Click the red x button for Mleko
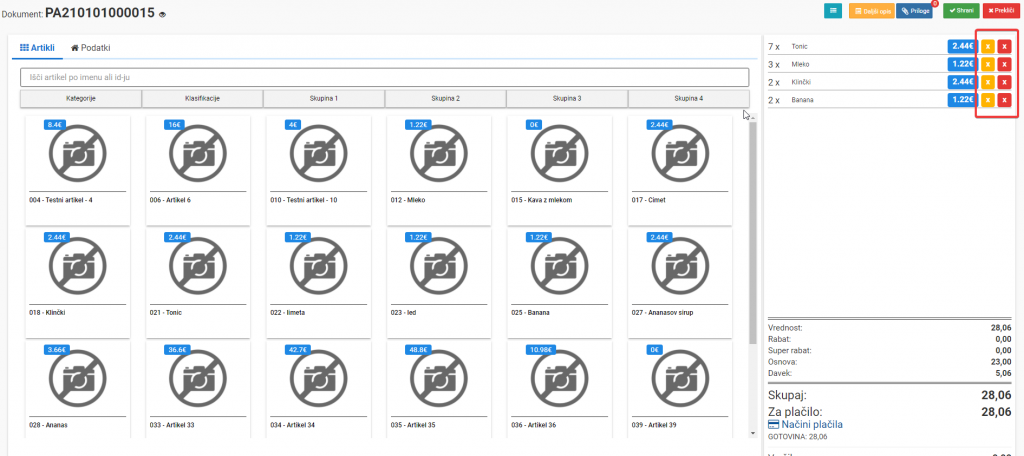This screenshot has width=1024, height=456. (1004, 64)
